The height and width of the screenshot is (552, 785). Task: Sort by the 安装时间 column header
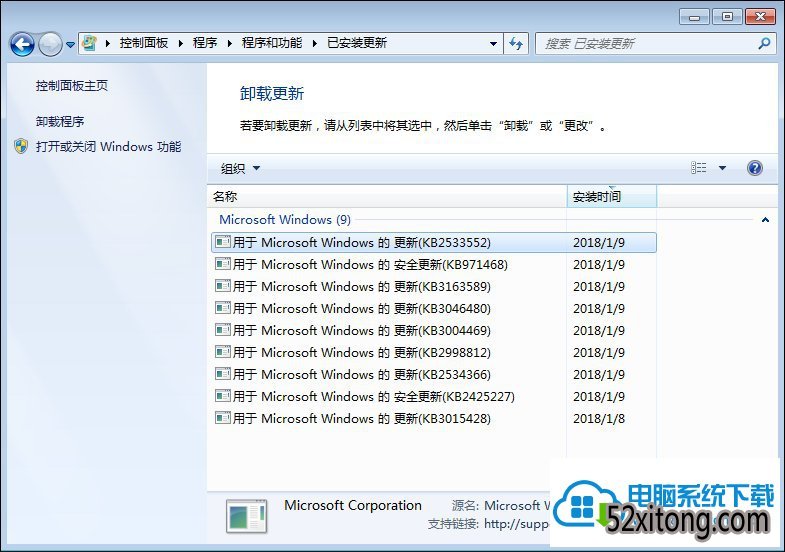pos(611,197)
